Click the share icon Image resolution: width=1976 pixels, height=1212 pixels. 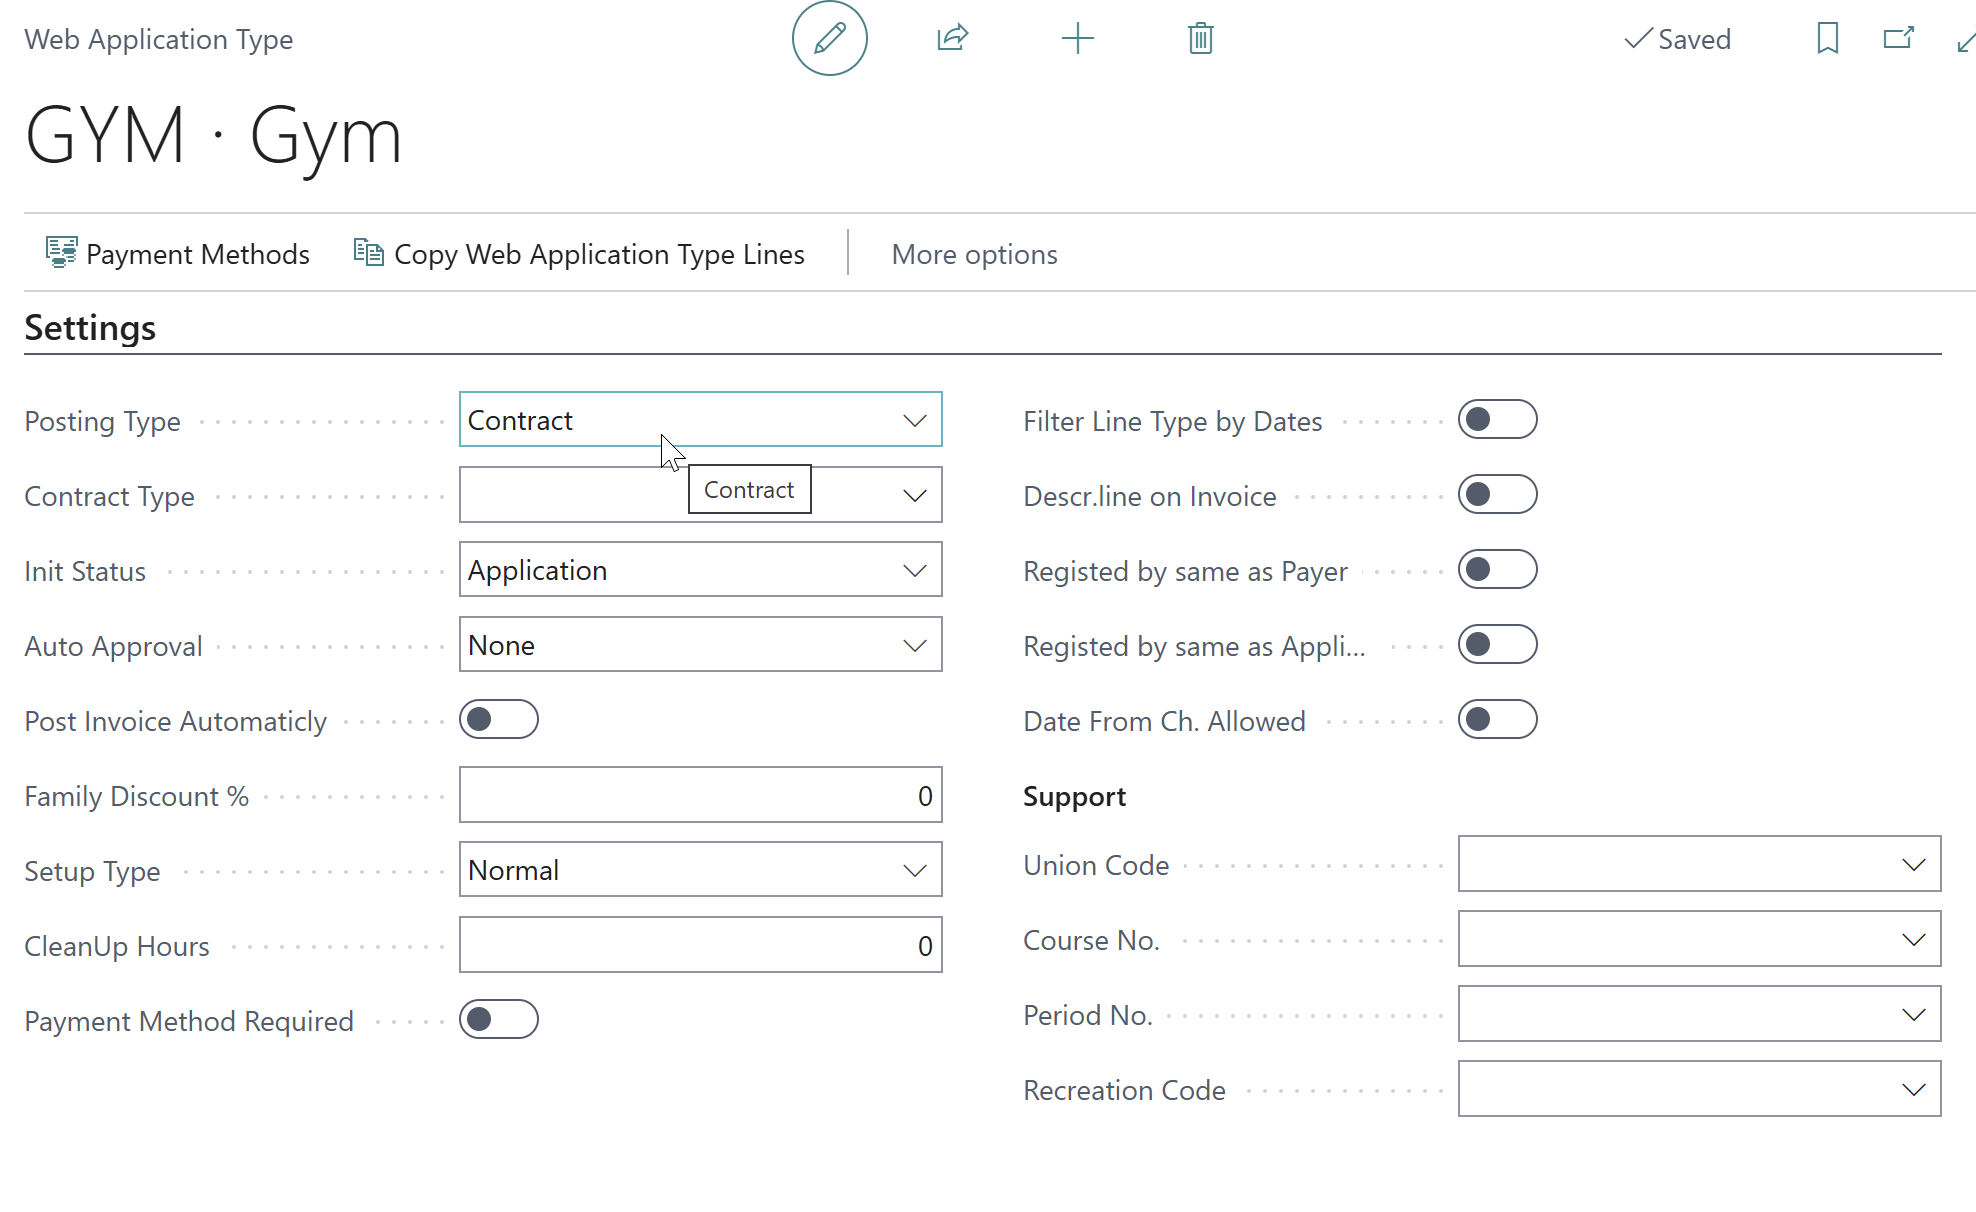coord(952,39)
